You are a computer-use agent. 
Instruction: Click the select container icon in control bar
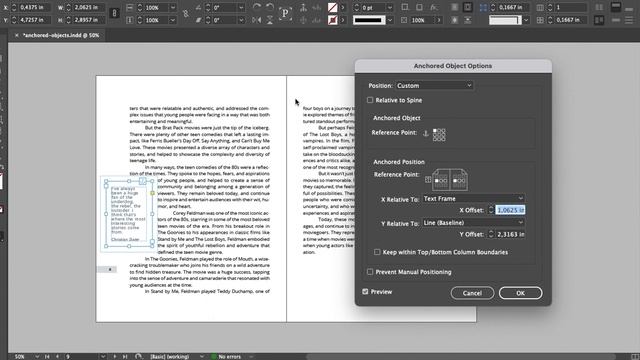[303, 7]
